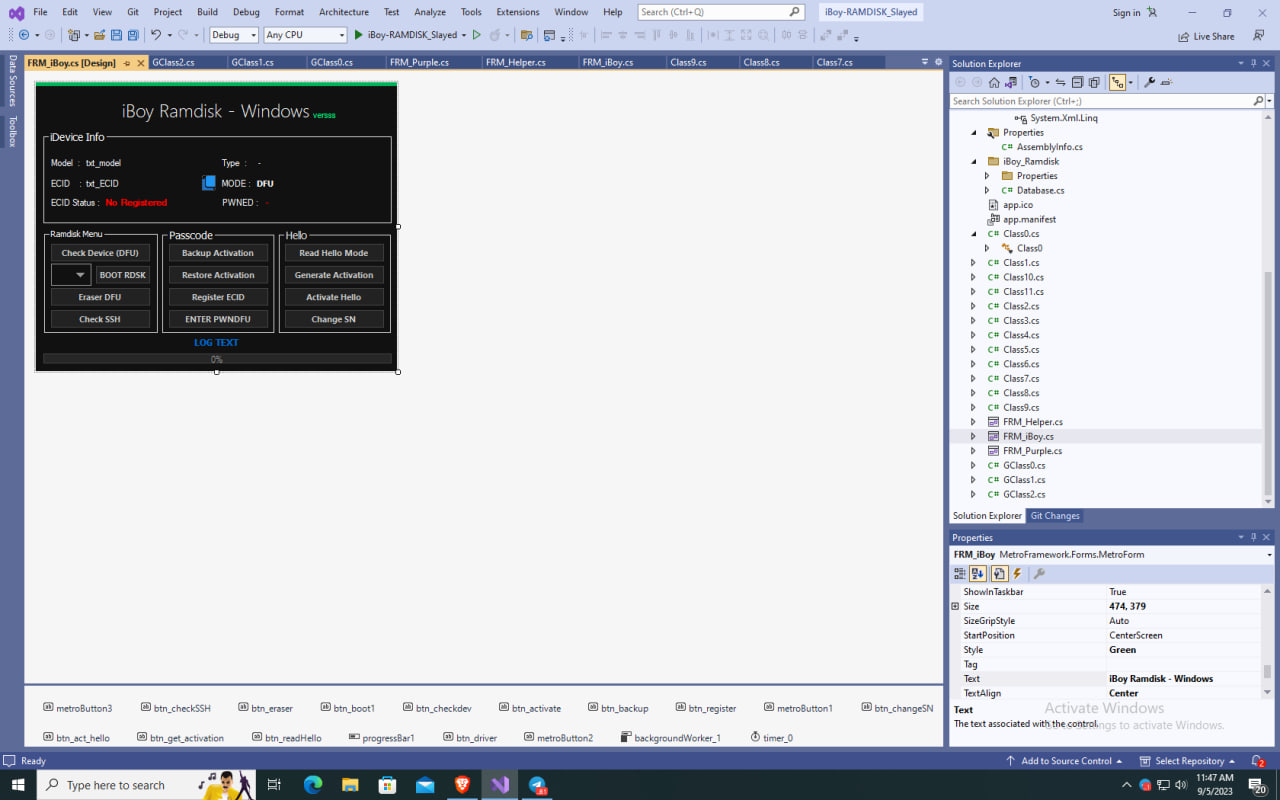Click the Properties page icon in the Properties panel
Viewport: 1280px width, 800px height.
point(998,574)
